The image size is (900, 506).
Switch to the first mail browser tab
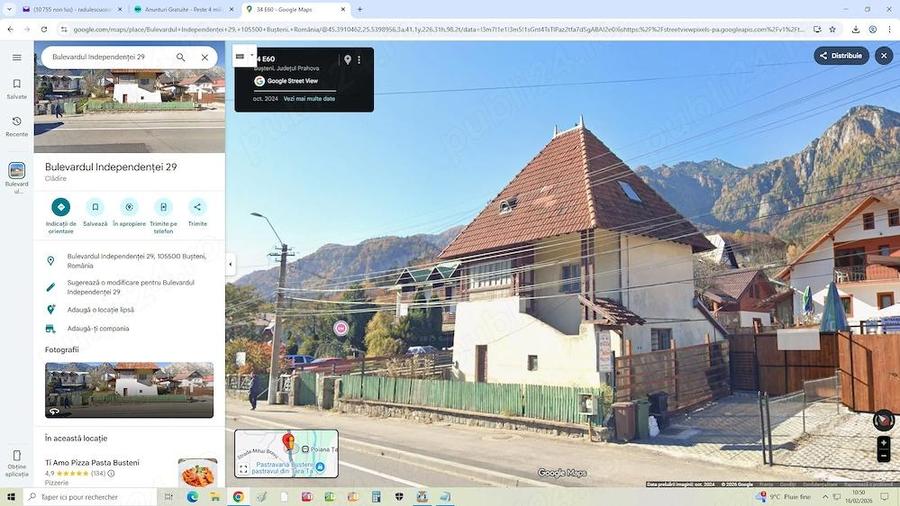click(x=67, y=9)
